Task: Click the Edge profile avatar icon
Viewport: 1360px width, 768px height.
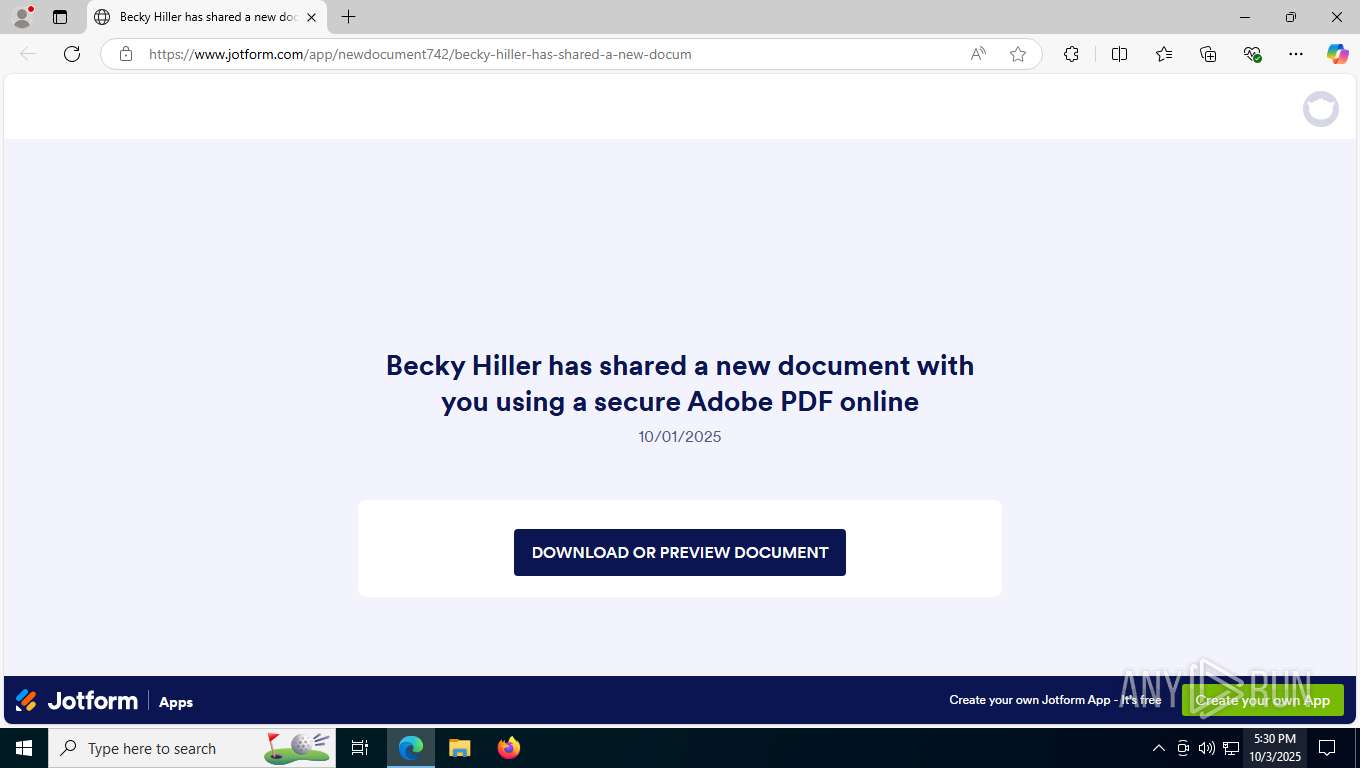Action: 22,17
